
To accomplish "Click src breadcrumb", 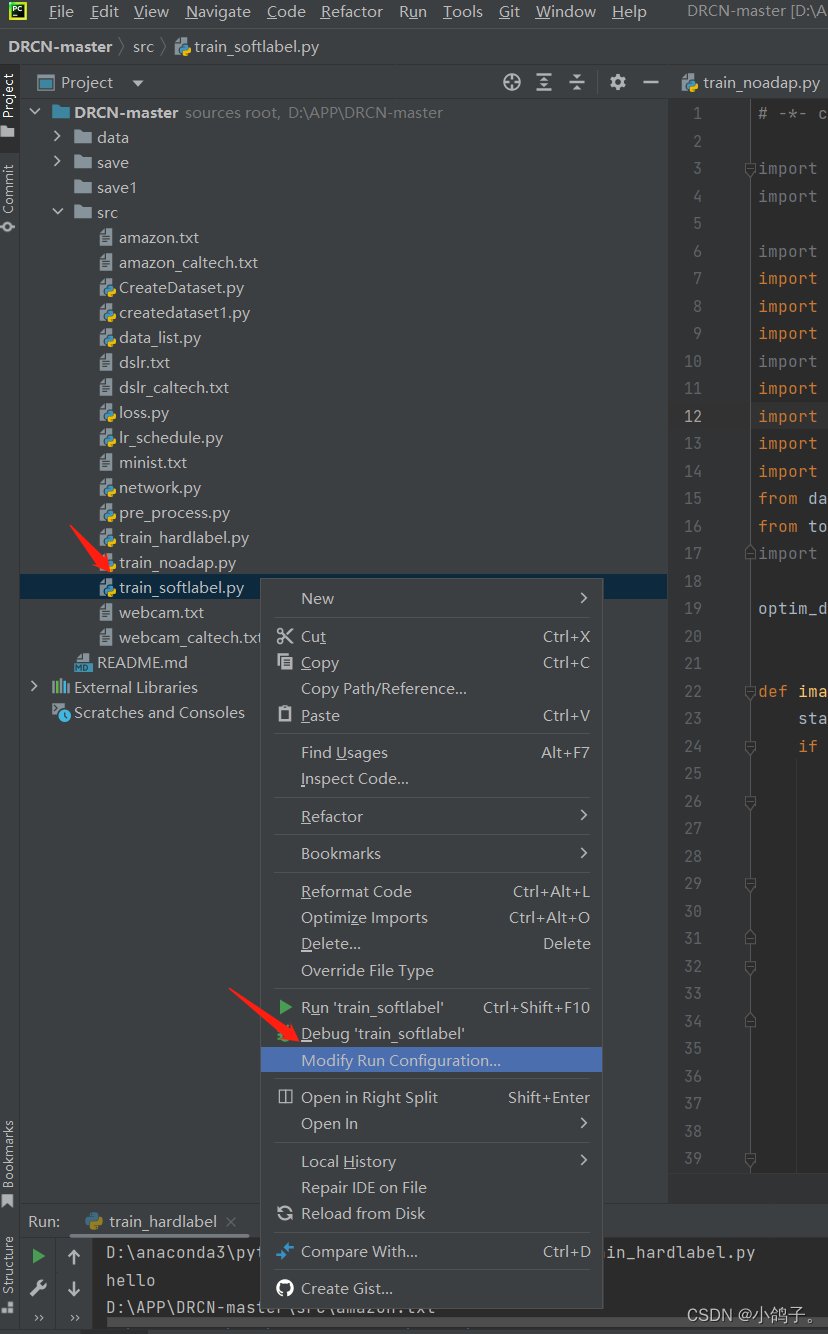I will point(143,46).
